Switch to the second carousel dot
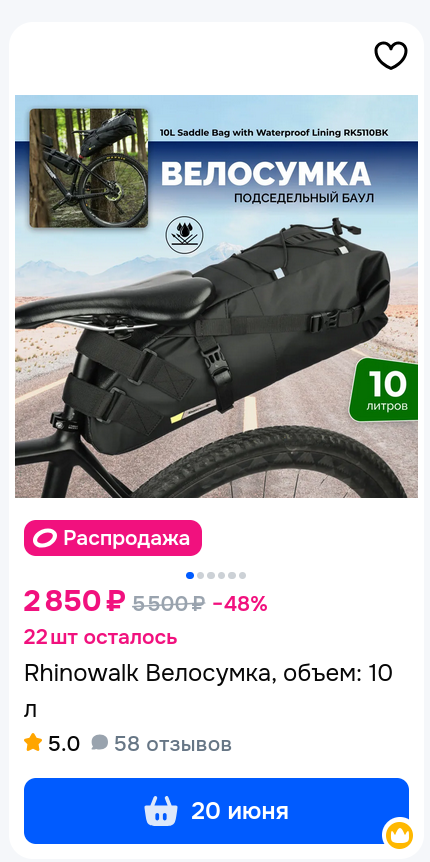The width and height of the screenshot is (430, 862). (200, 576)
